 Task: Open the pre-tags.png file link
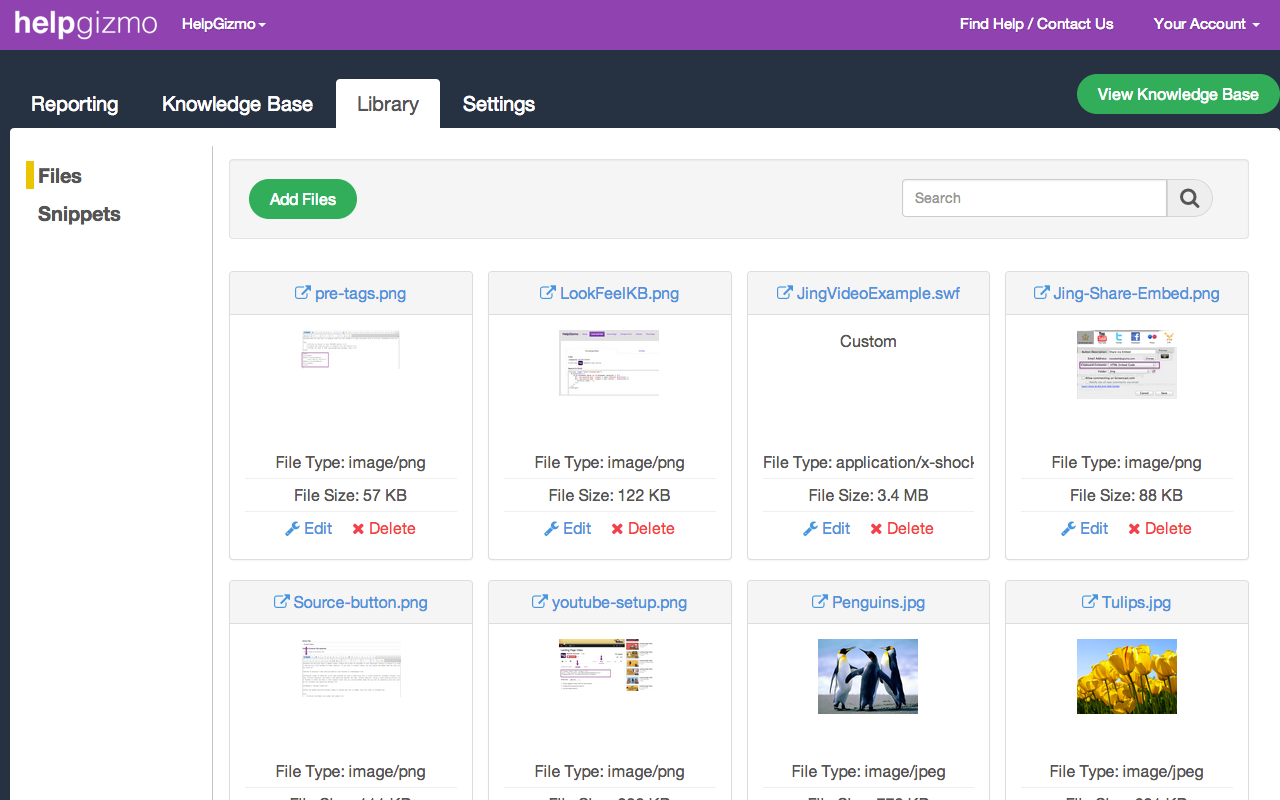(360, 293)
